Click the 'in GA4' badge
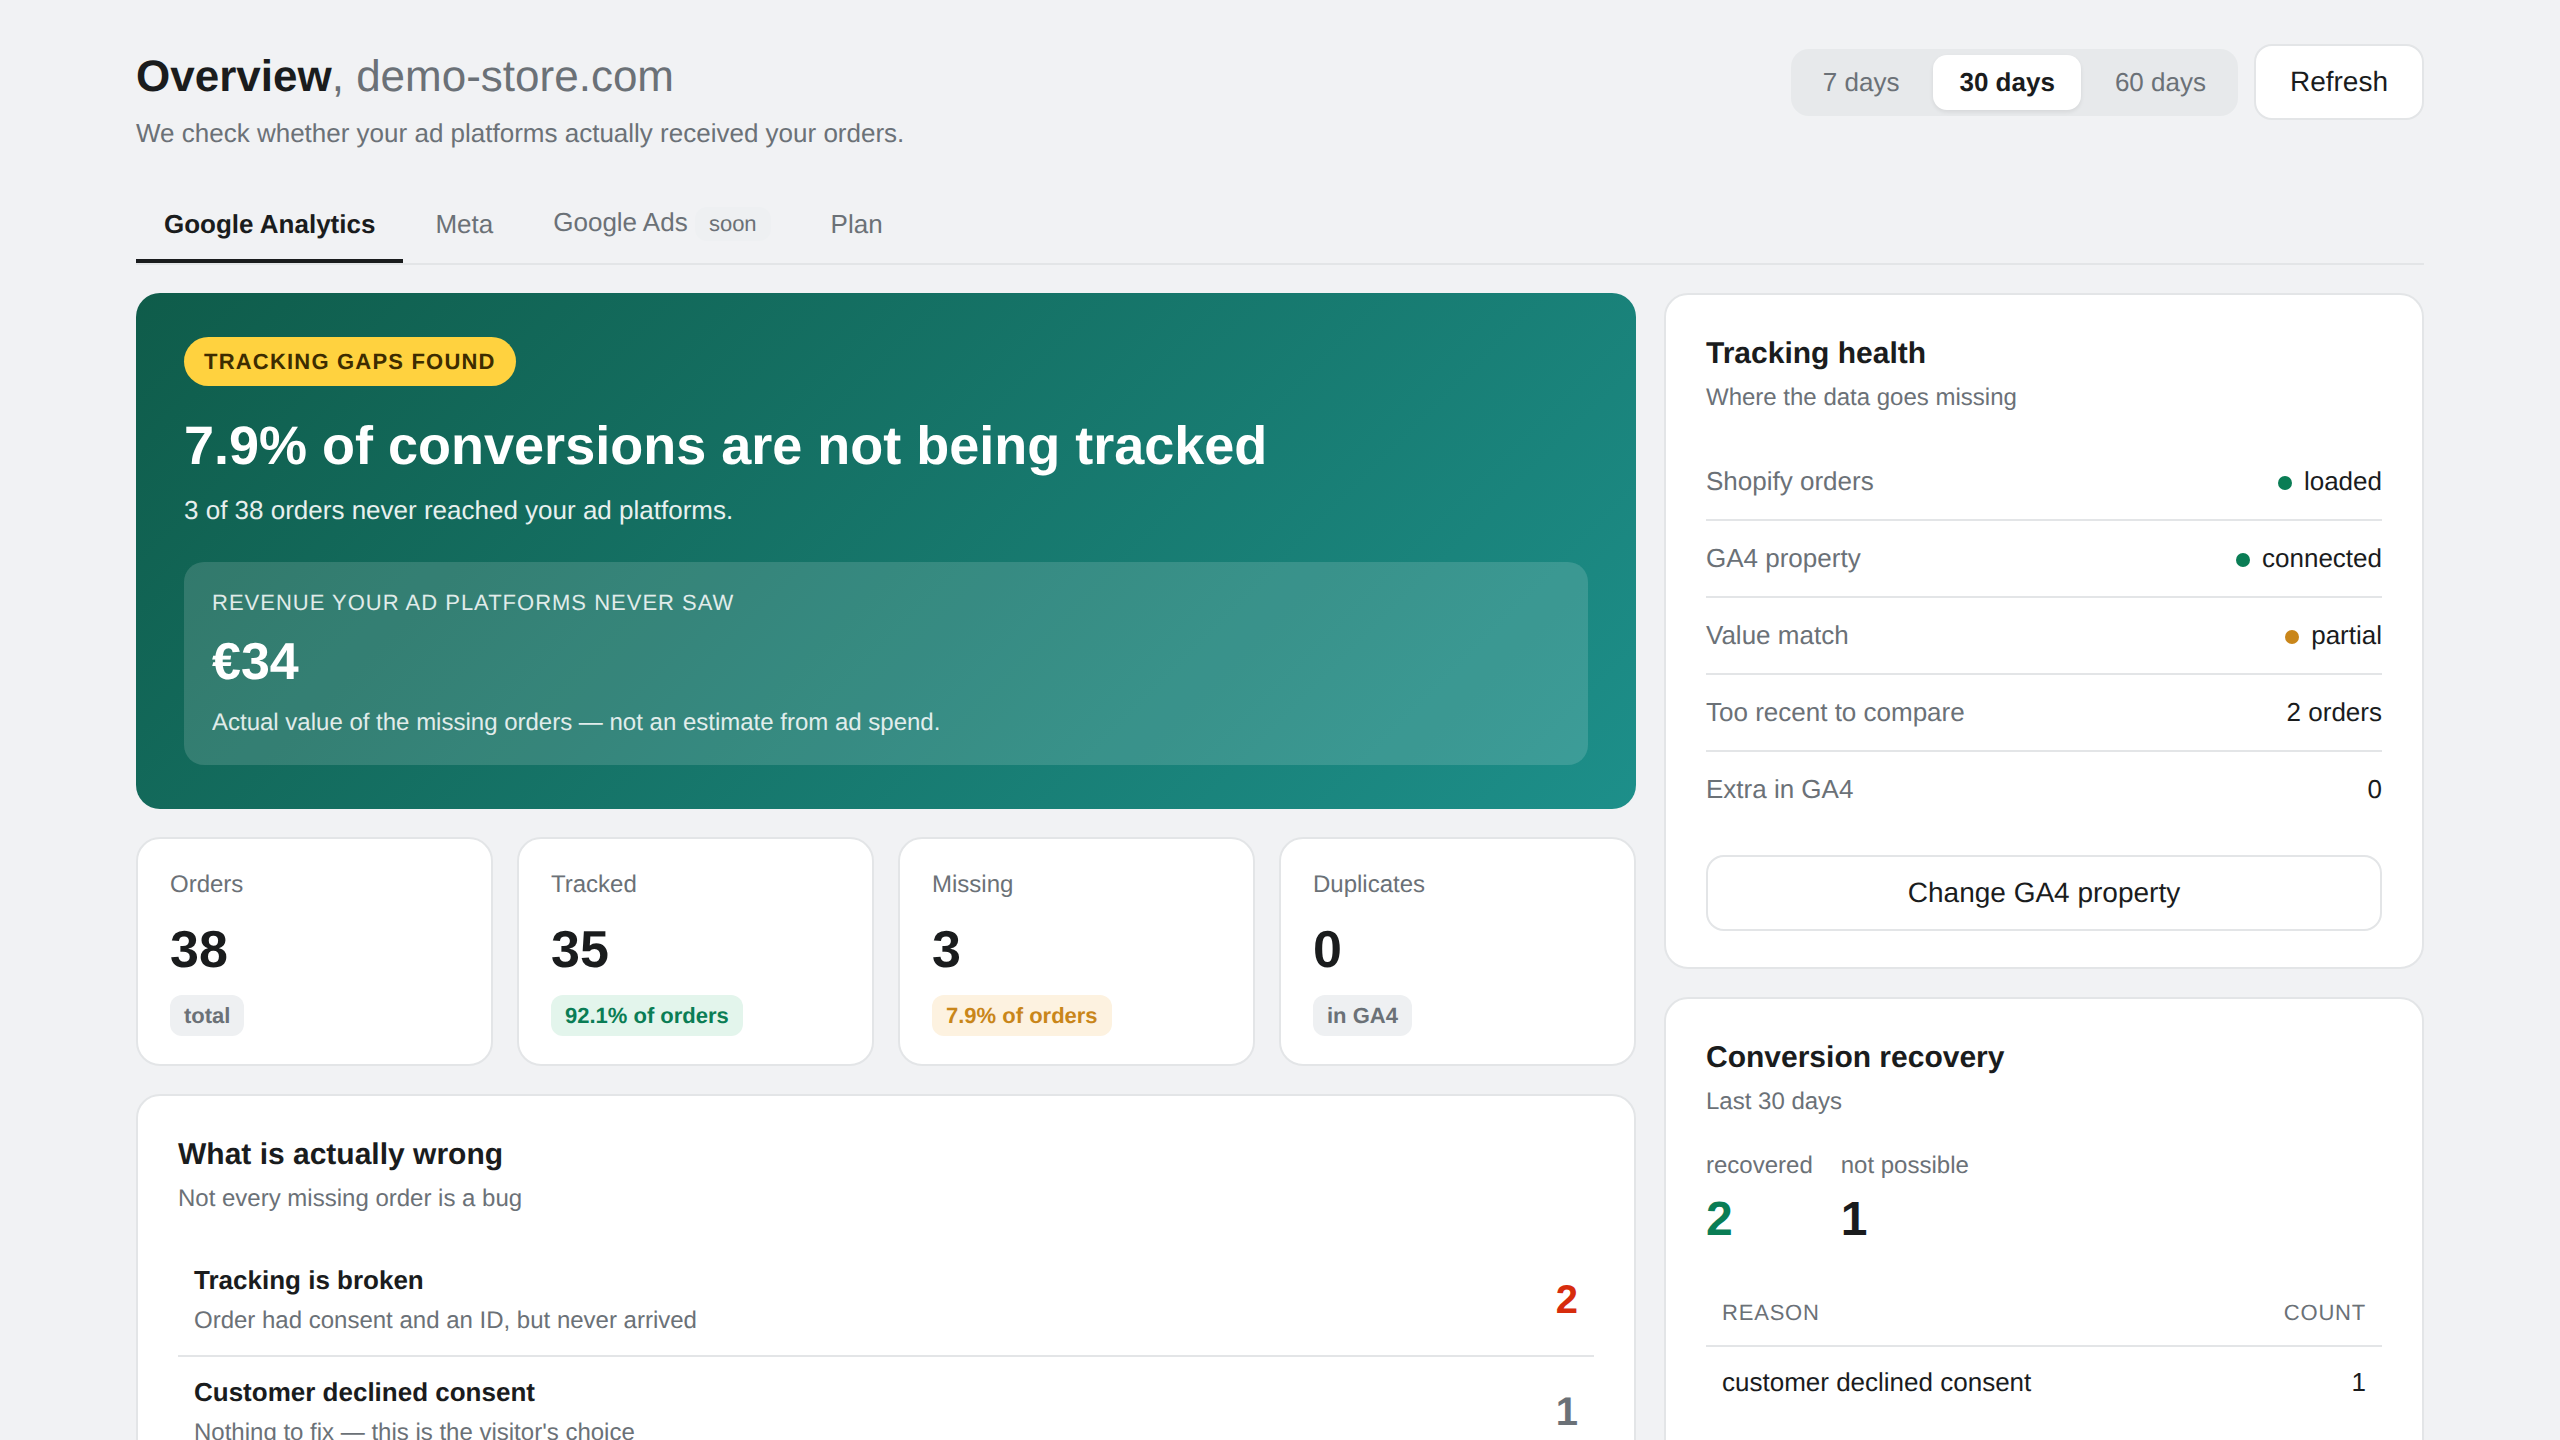The image size is (2560, 1440). pos(1362,1015)
